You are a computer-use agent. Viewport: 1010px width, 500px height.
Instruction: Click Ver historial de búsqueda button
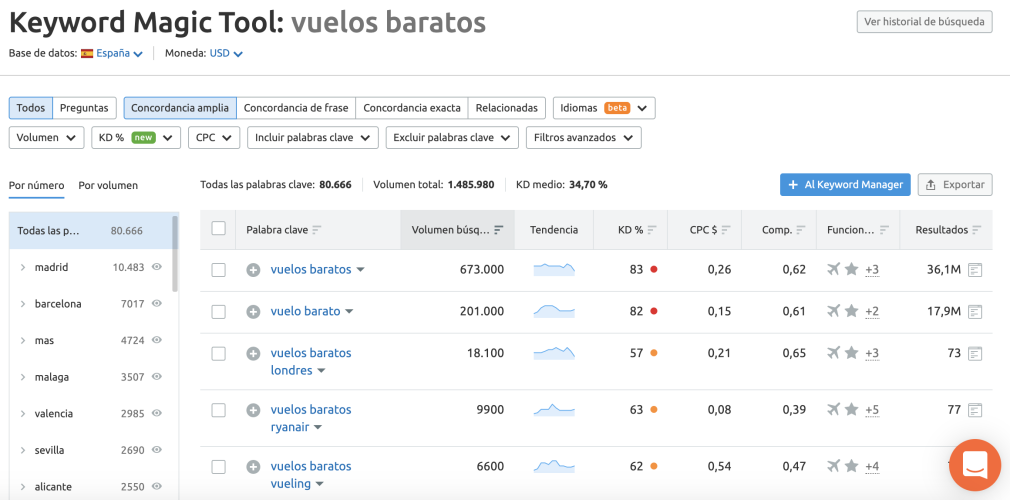[x=924, y=22]
